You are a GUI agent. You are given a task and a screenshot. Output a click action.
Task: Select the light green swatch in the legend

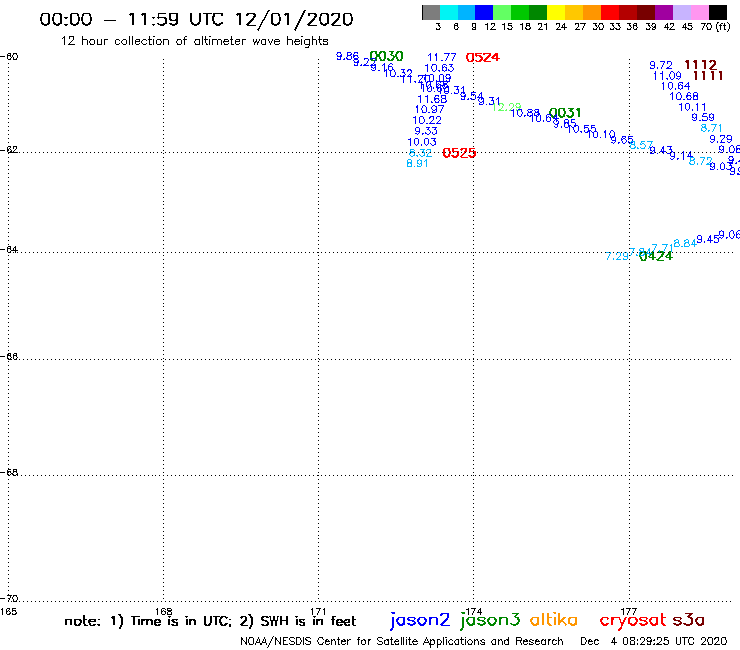(502, 12)
